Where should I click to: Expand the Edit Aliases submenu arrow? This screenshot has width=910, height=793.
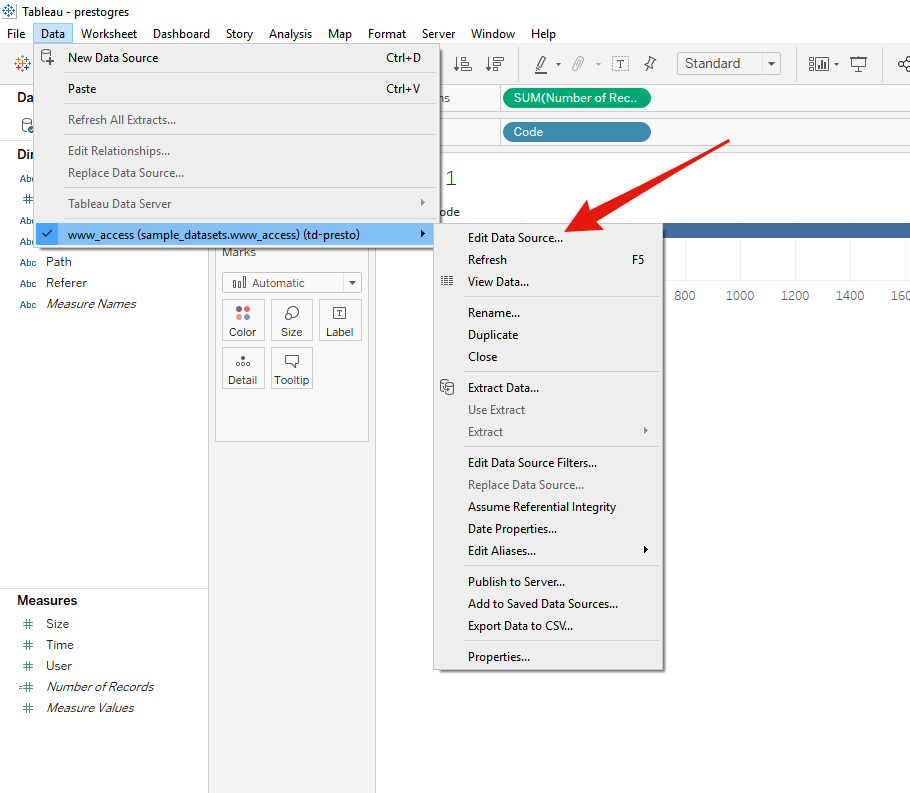click(x=645, y=550)
